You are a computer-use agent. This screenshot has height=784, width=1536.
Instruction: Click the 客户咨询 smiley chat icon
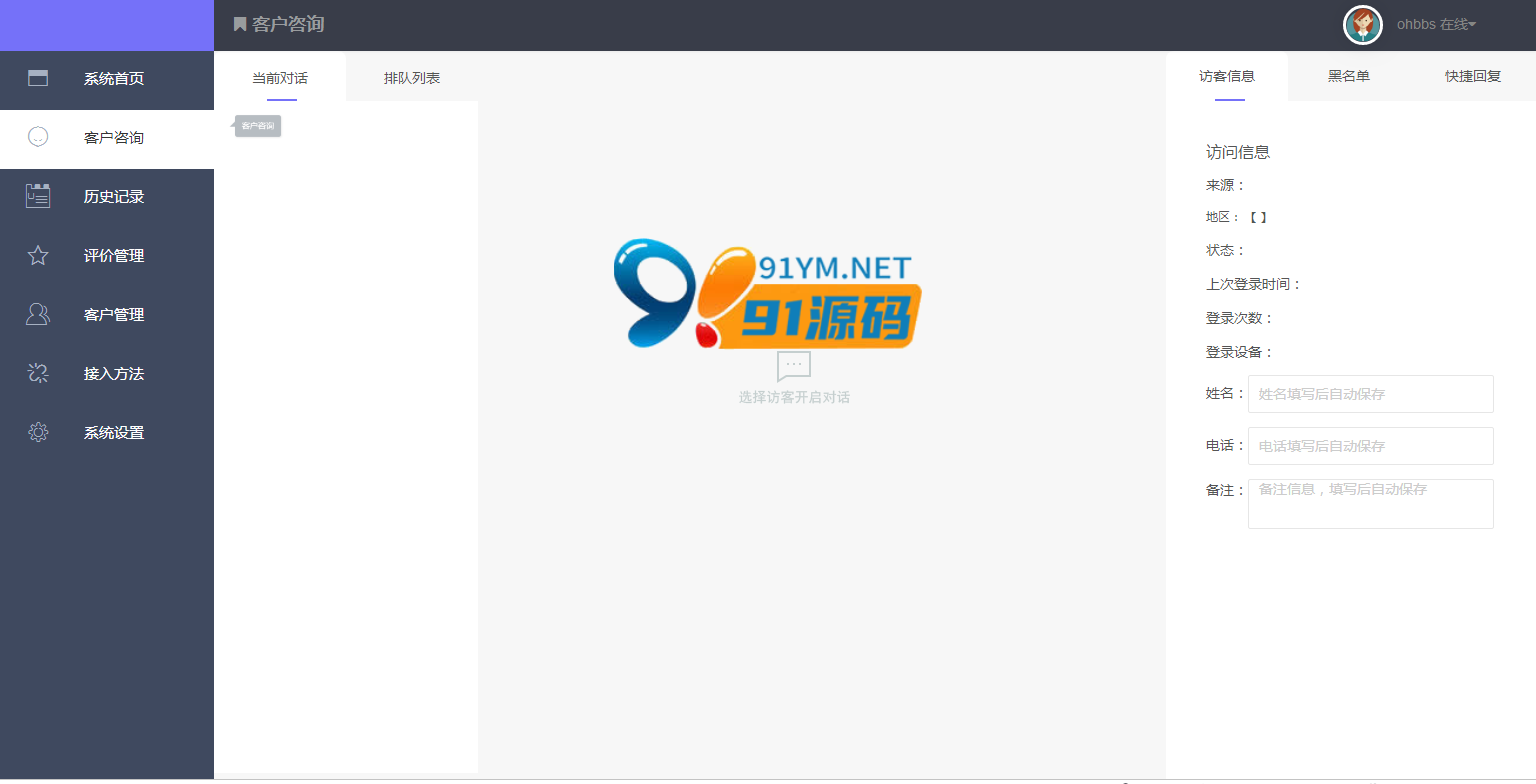point(38,137)
